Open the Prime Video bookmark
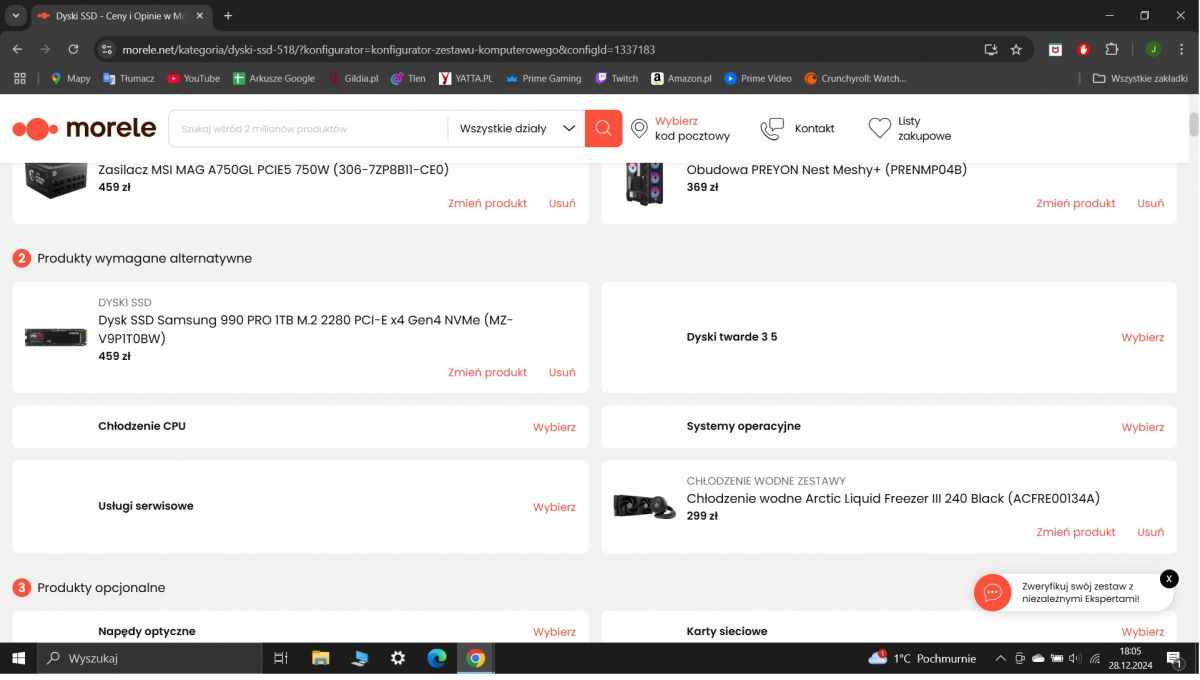 click(758, 78)
